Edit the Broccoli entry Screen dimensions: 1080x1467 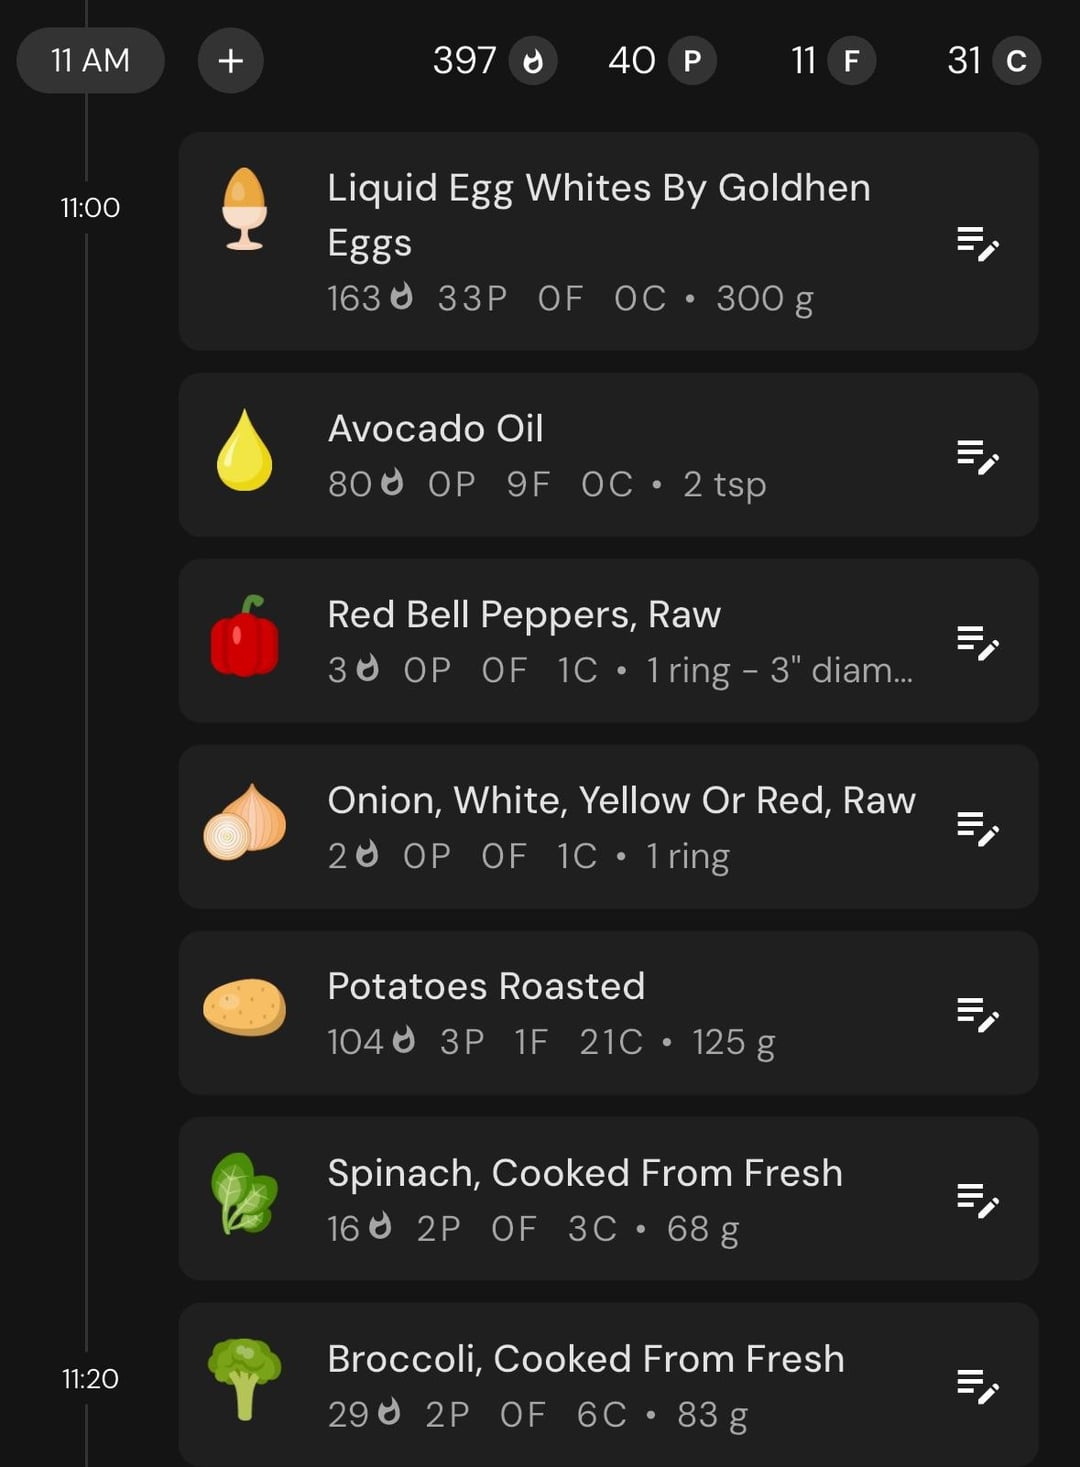(977, 1386)
